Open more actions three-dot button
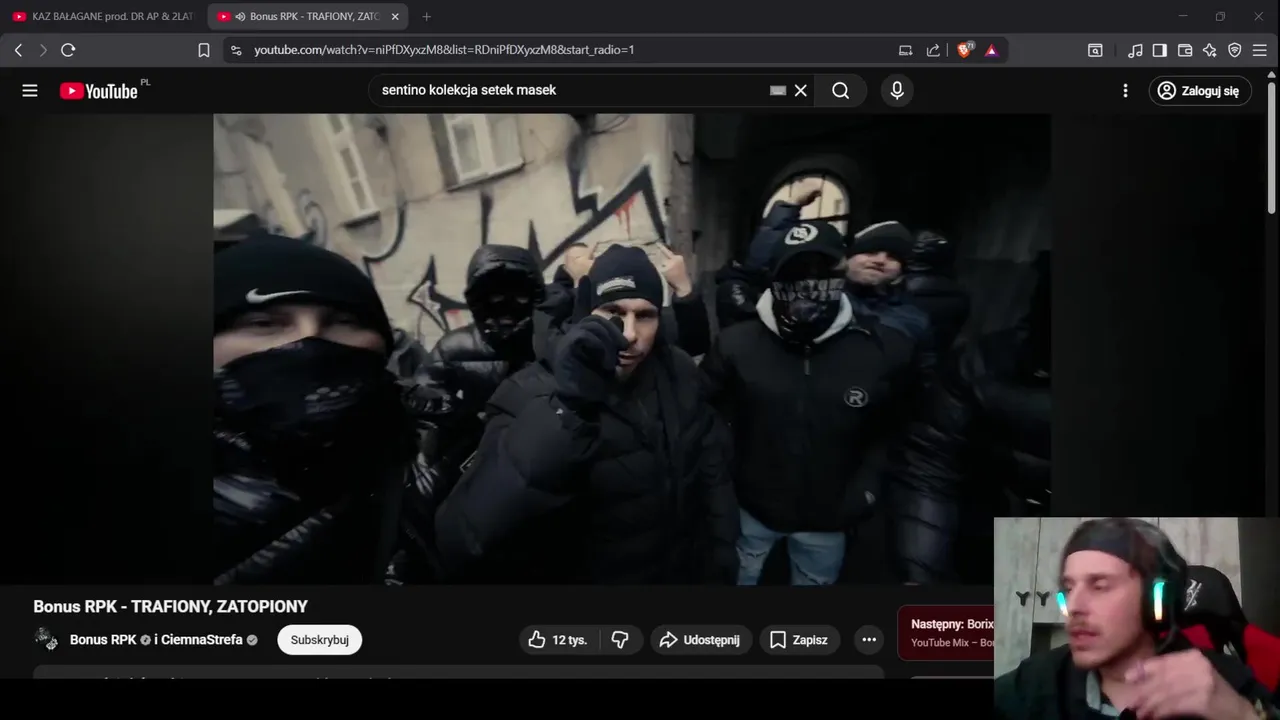Viewport: 1280px width, 720px height. [x=869, y=640]
